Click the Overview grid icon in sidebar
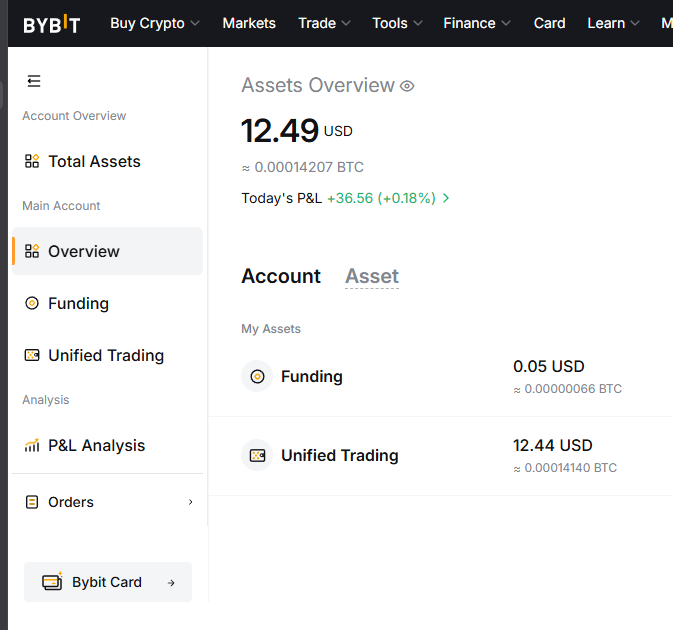 pyautogui.click(x=32, y=251)
